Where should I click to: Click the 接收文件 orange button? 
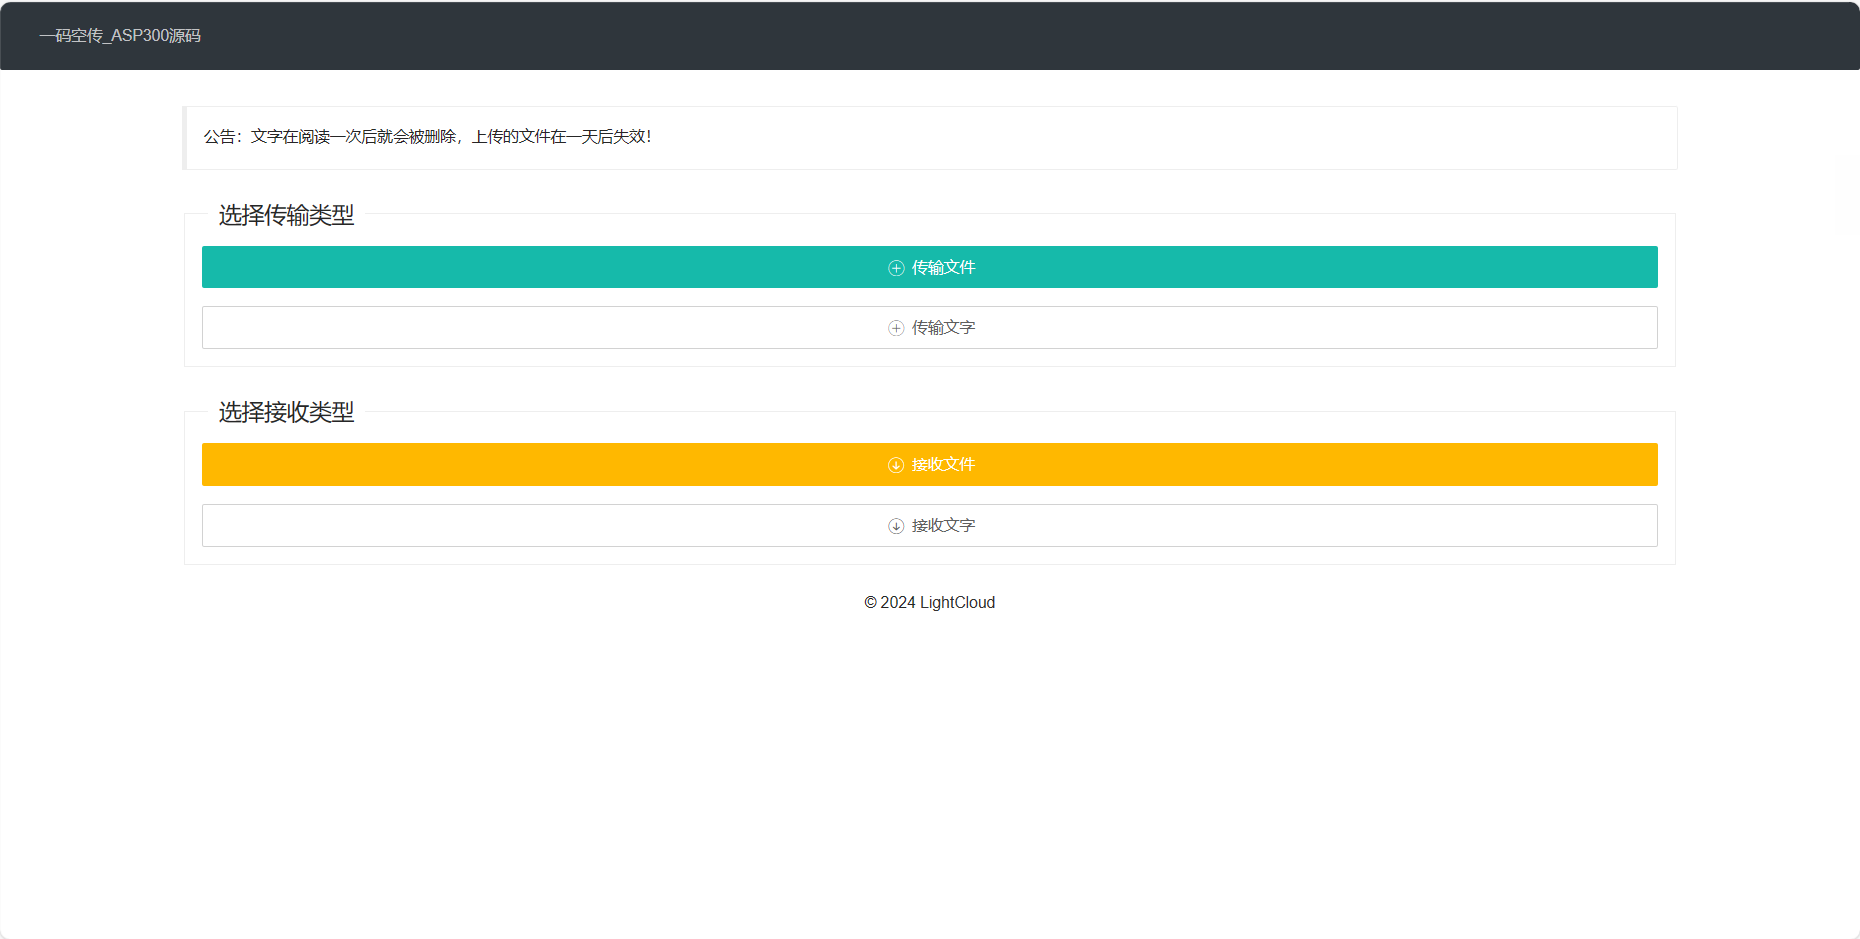930,465
